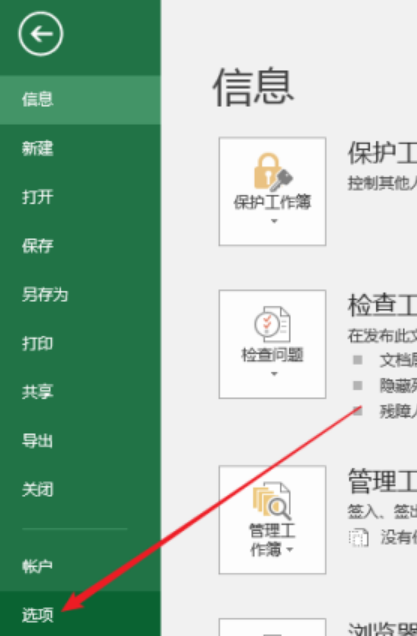This screenshot has height=636, width=417.
Task: Expand the 管理工作簿 dropdown arrow
Action: coord(290,550)
